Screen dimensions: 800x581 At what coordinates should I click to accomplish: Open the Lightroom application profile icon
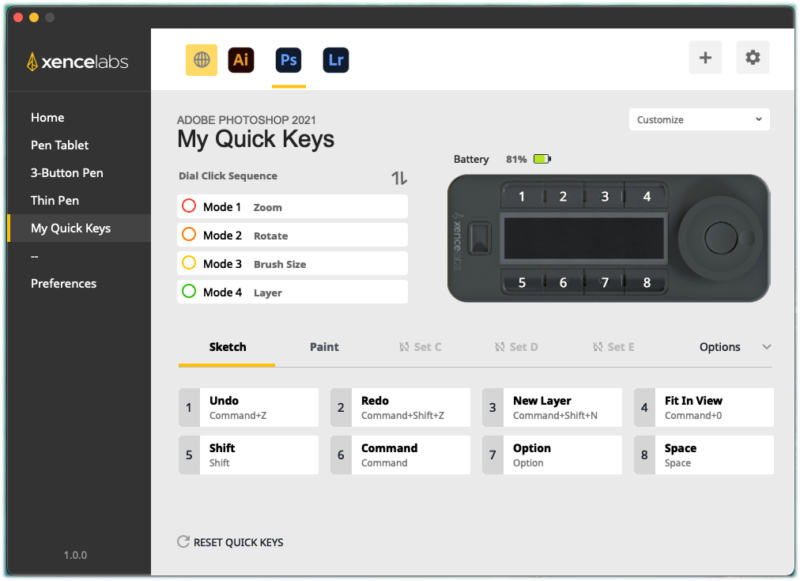tap(336, 60)
